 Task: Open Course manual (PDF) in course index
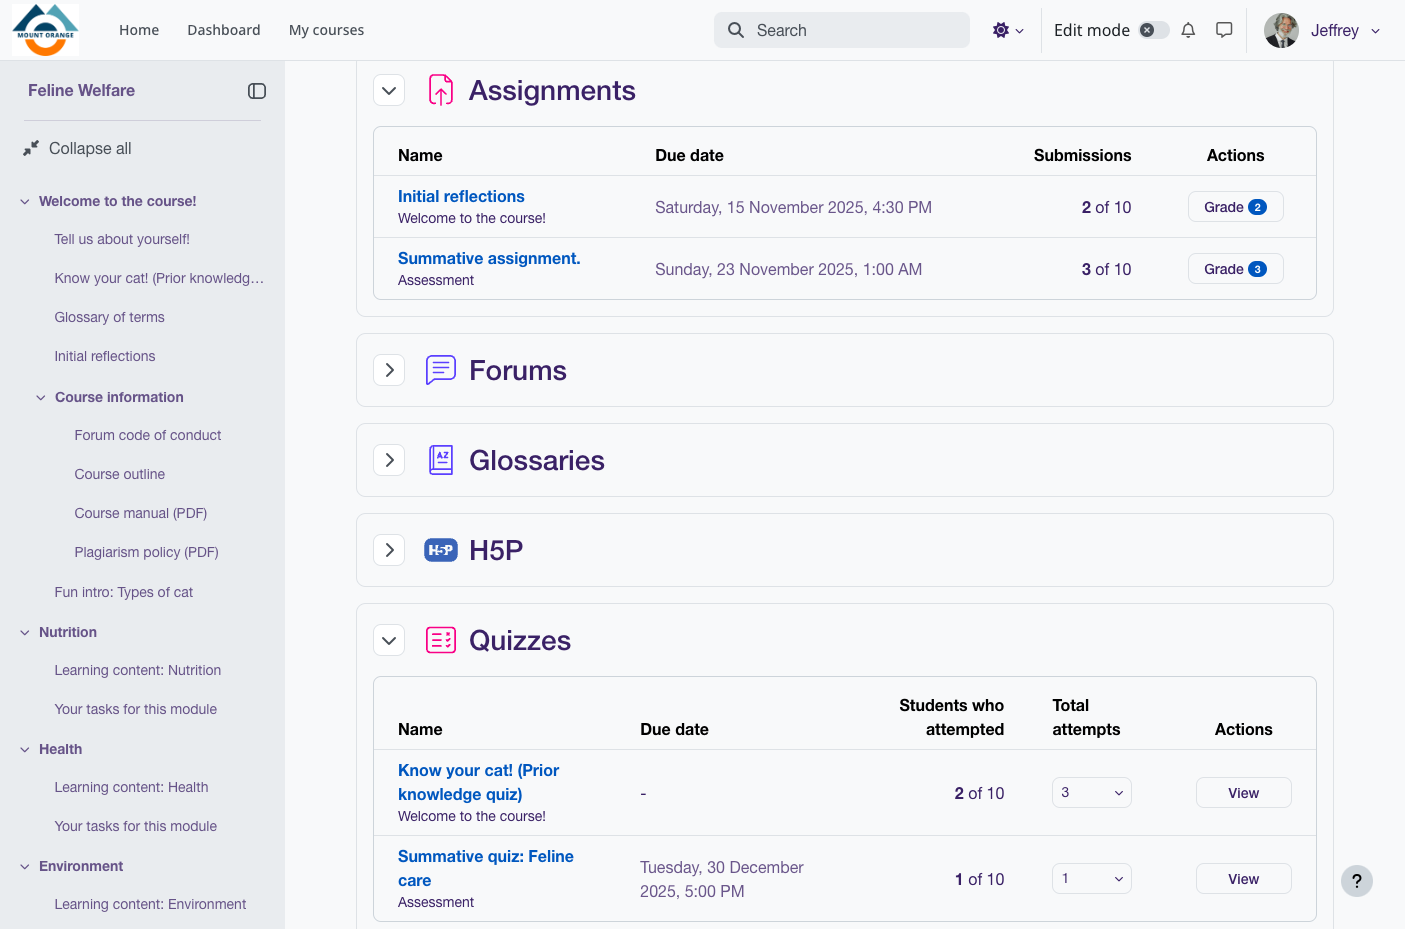click(x=141, y=513)
